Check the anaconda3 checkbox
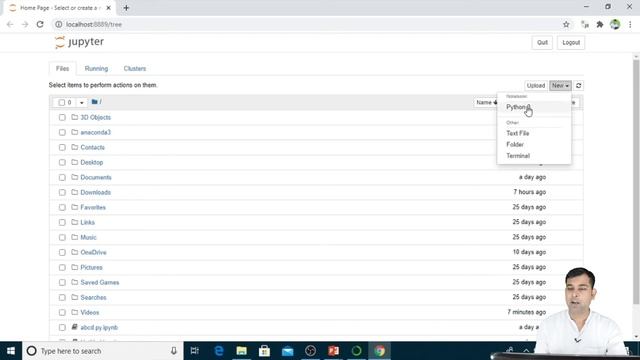The image size is (640, 360). tap(62, 133)
